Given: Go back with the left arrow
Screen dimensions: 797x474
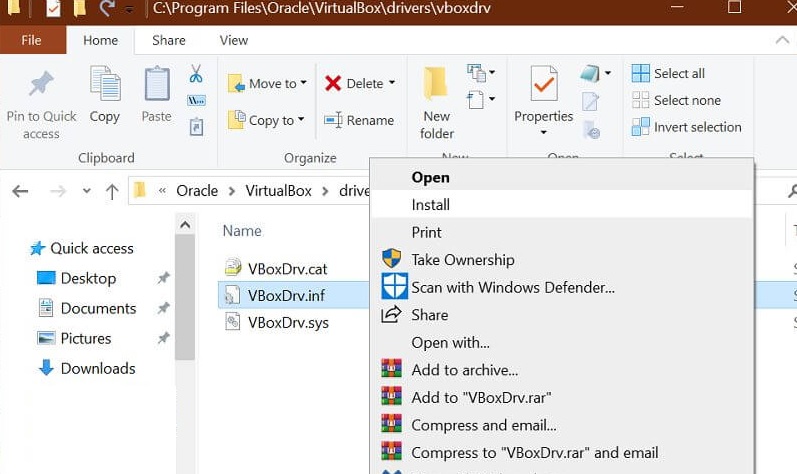Looking at the screenshot, I should (20, 191).
